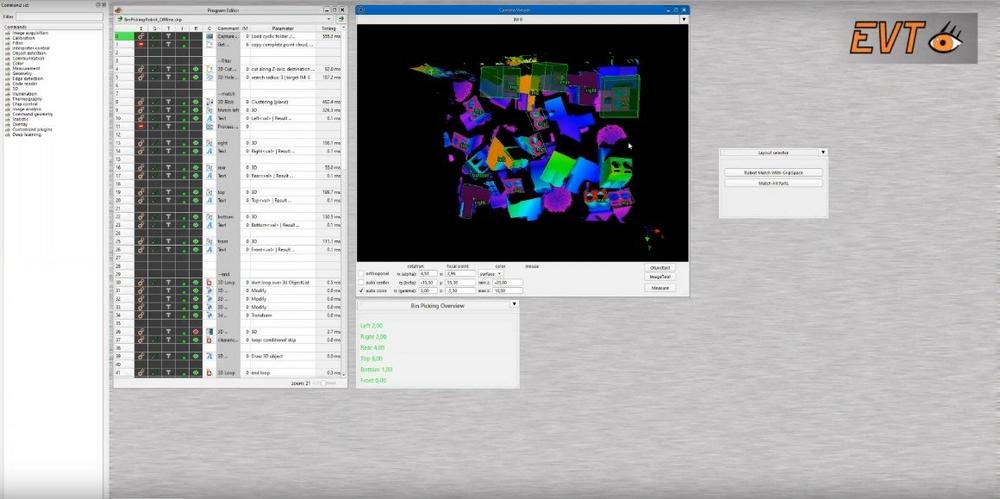The width and height of the screenshot is (1000, 499).
Task: Enable the orthogonal checkbox
Action: 361,272
